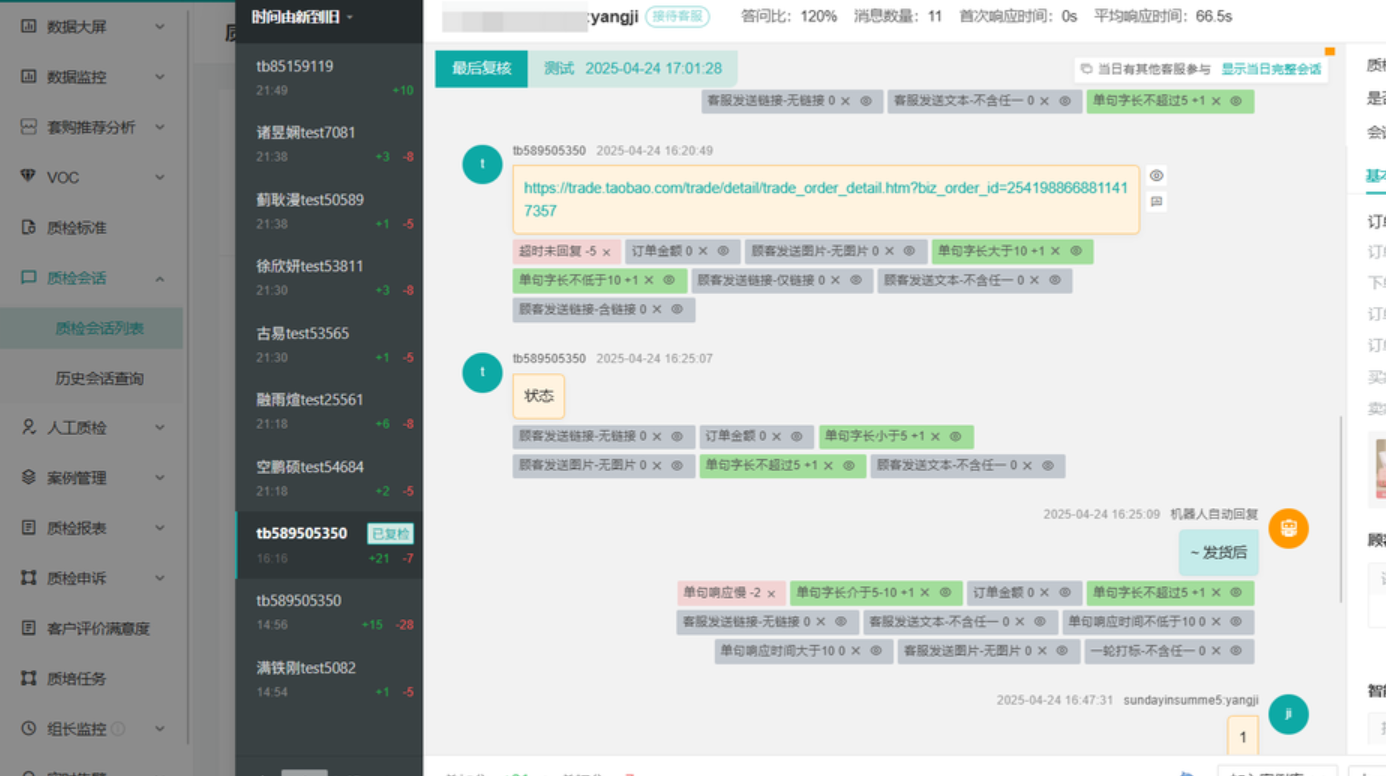Click the 组长监控 clock icon

(x=28, y=728)
